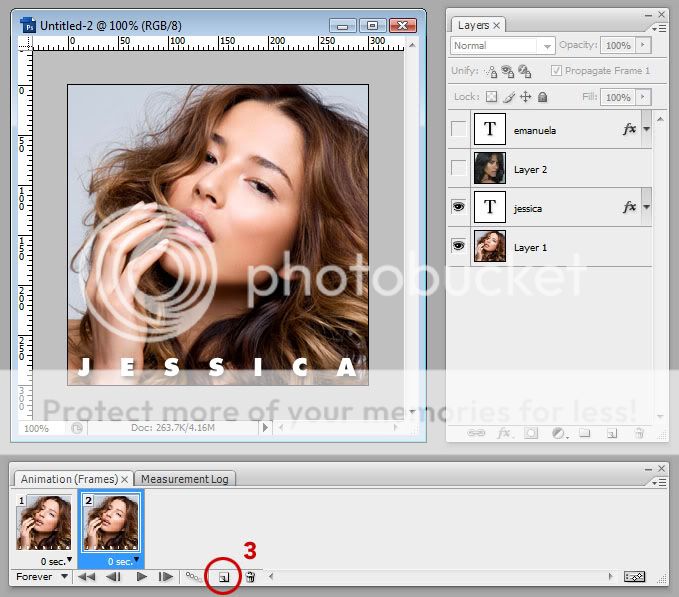Click the lock all layer icon
679x597 pixels.
(542, 97)
